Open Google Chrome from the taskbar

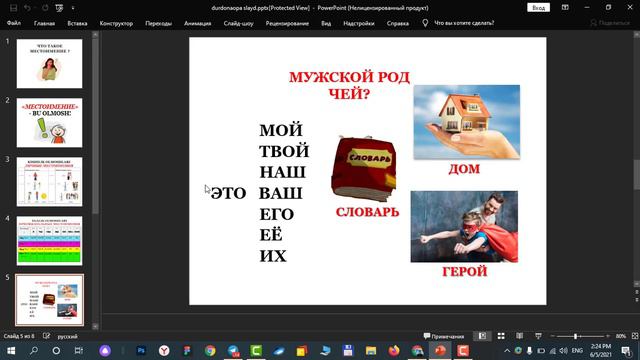pyautogui.click(x=210, y=351)
